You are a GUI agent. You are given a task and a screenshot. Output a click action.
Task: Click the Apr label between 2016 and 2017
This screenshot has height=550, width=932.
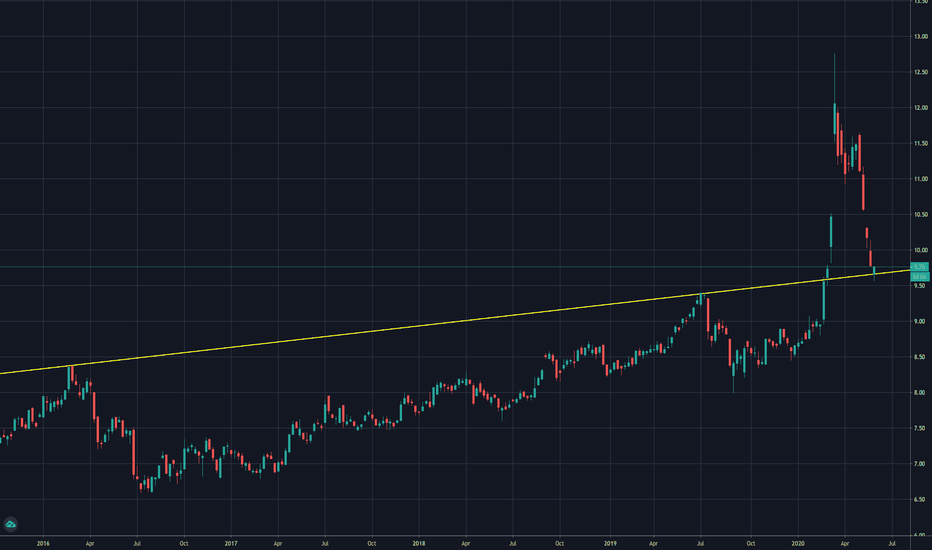click(x=90, y=543)
